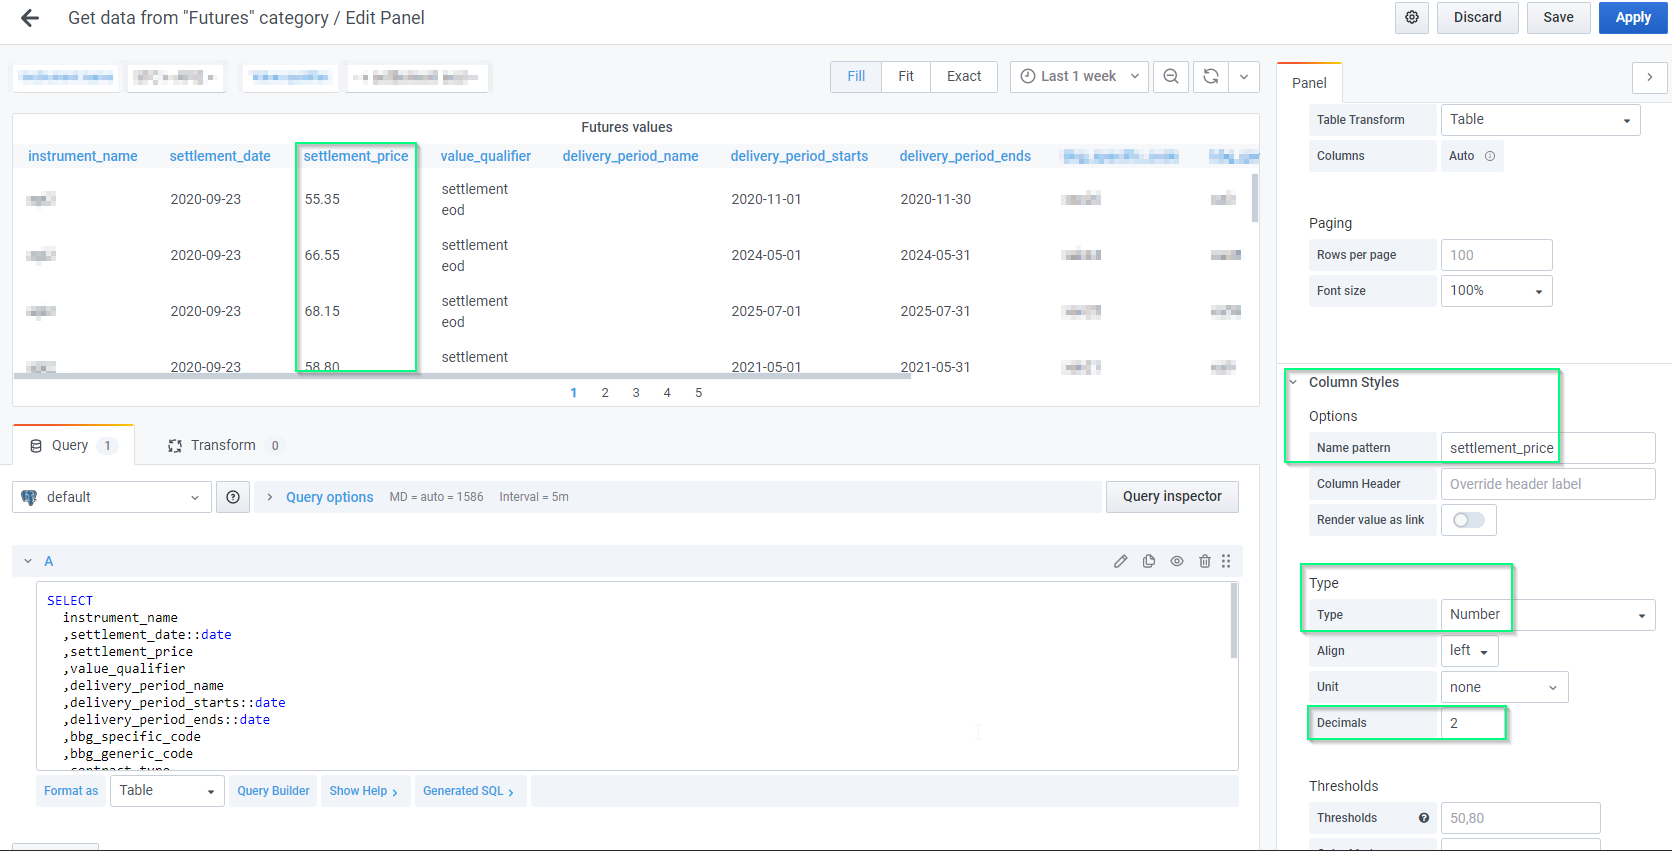Click the drag handle icon of query A
The image size is (1672, 851).
click(1226, 561)
